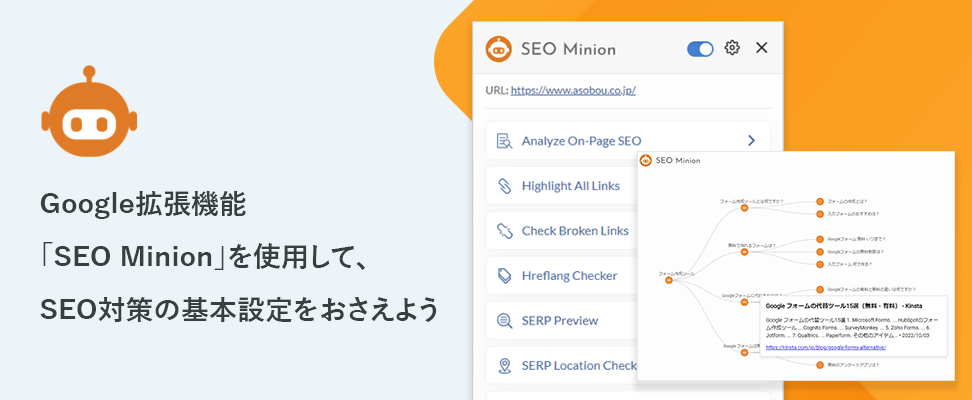Click the Analyze On-Page SEO document icon
Screen dimensions: 972x400
click(505, 141)
